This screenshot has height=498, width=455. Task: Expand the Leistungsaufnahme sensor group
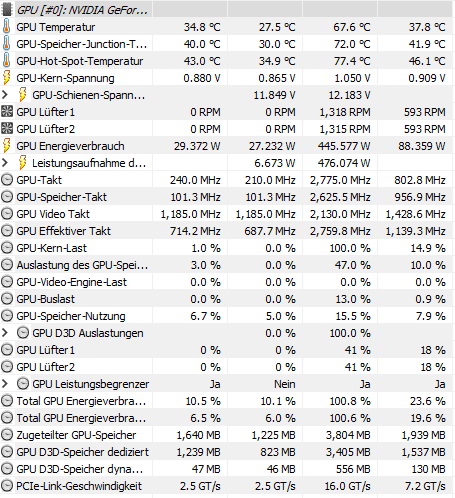click(5, 163)
